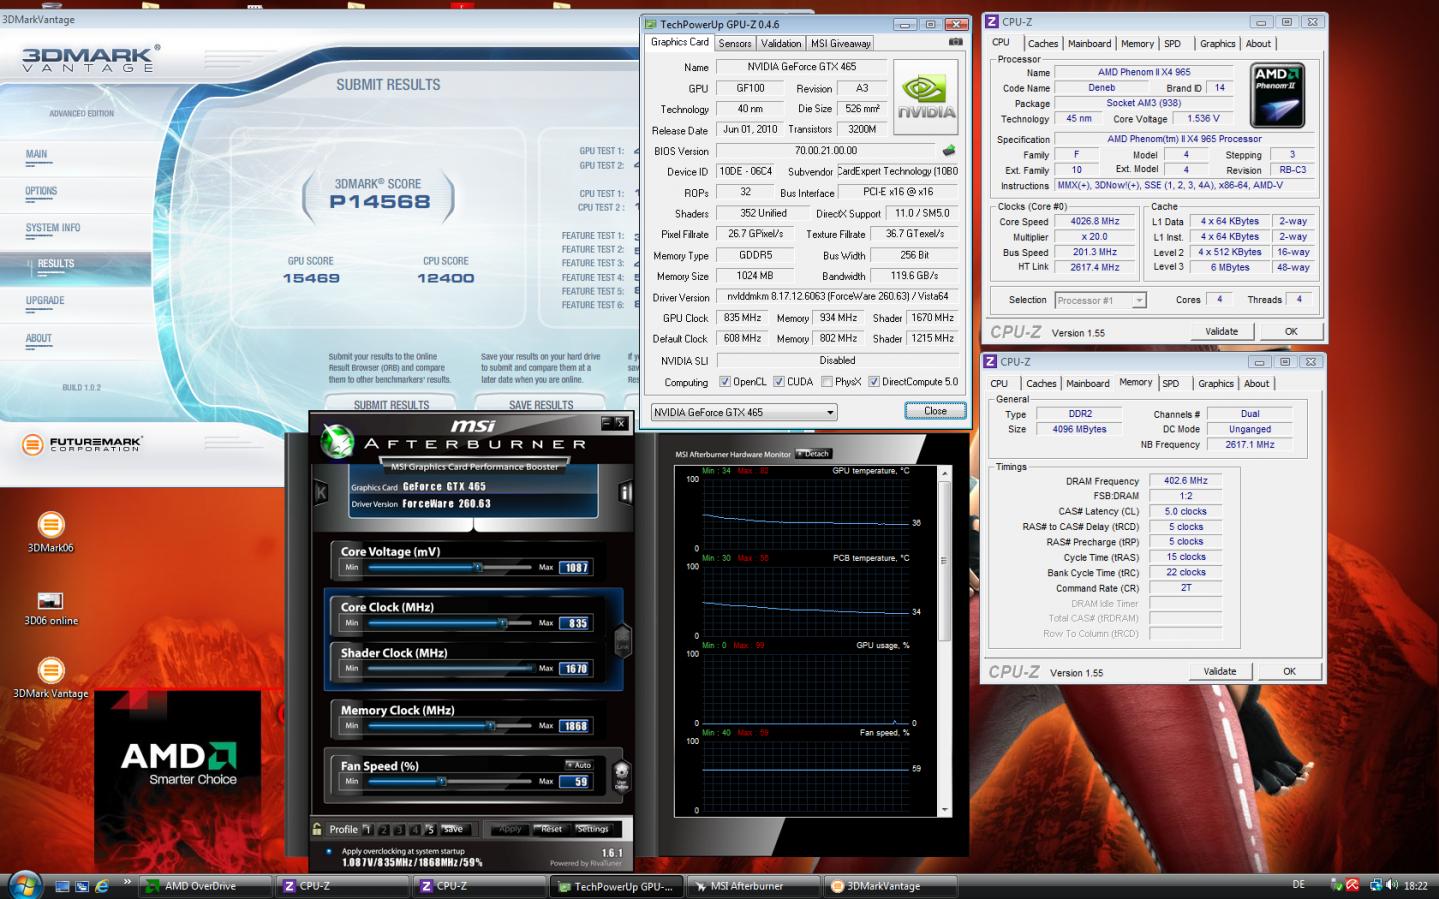Open Upgrade in 3DMark Vantage sidebar
This screenshot has height=899, width=1439.
pos(45,301)
